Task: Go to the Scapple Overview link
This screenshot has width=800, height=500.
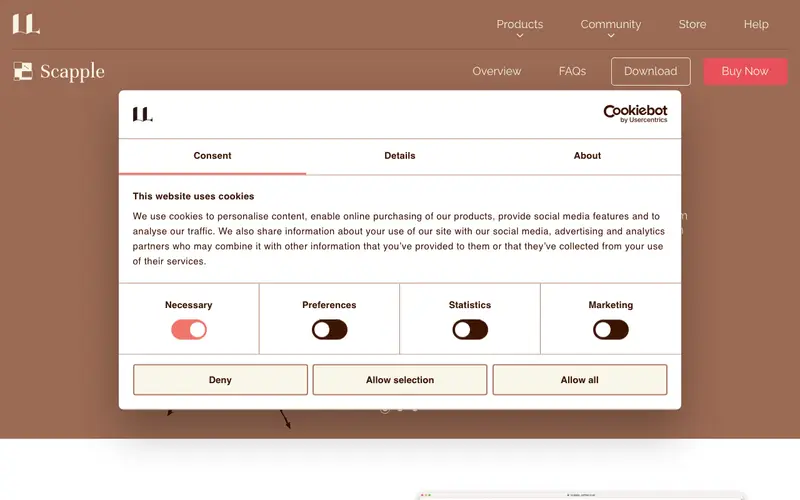Action: point(496,71)
